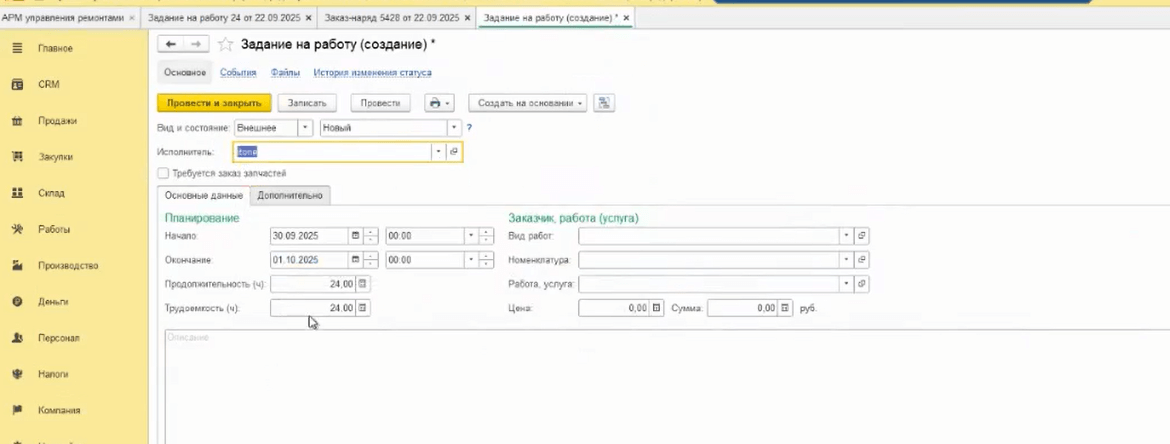Click the Начало time spinner control
The width and height of the screenshot is (1170, 444).
486,236
